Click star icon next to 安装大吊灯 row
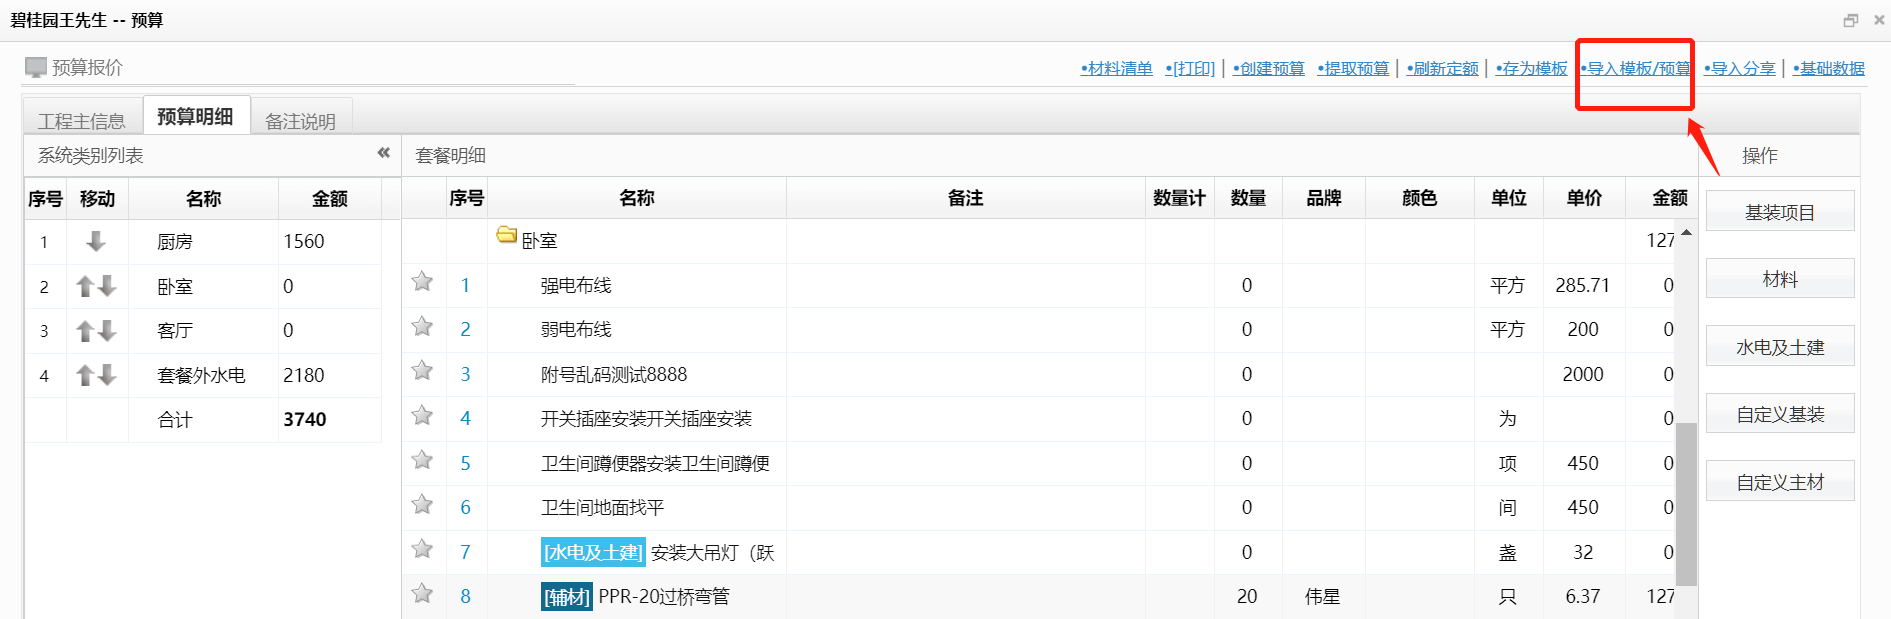The height and width of the screenshot is (619, 1891). (422, 549)
